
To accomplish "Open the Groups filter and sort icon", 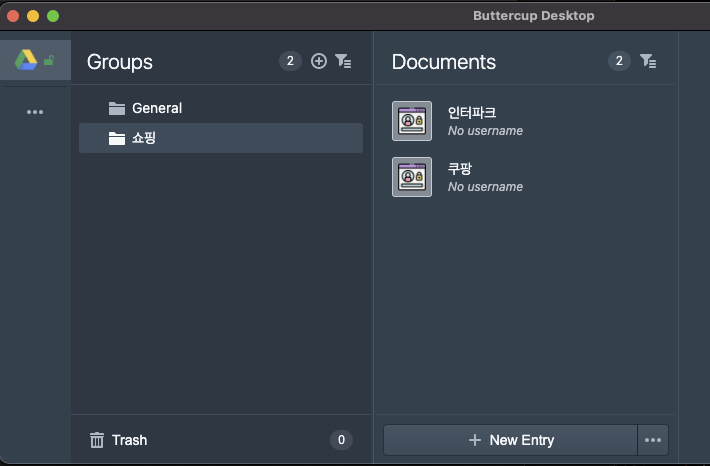I will [343, 61].
